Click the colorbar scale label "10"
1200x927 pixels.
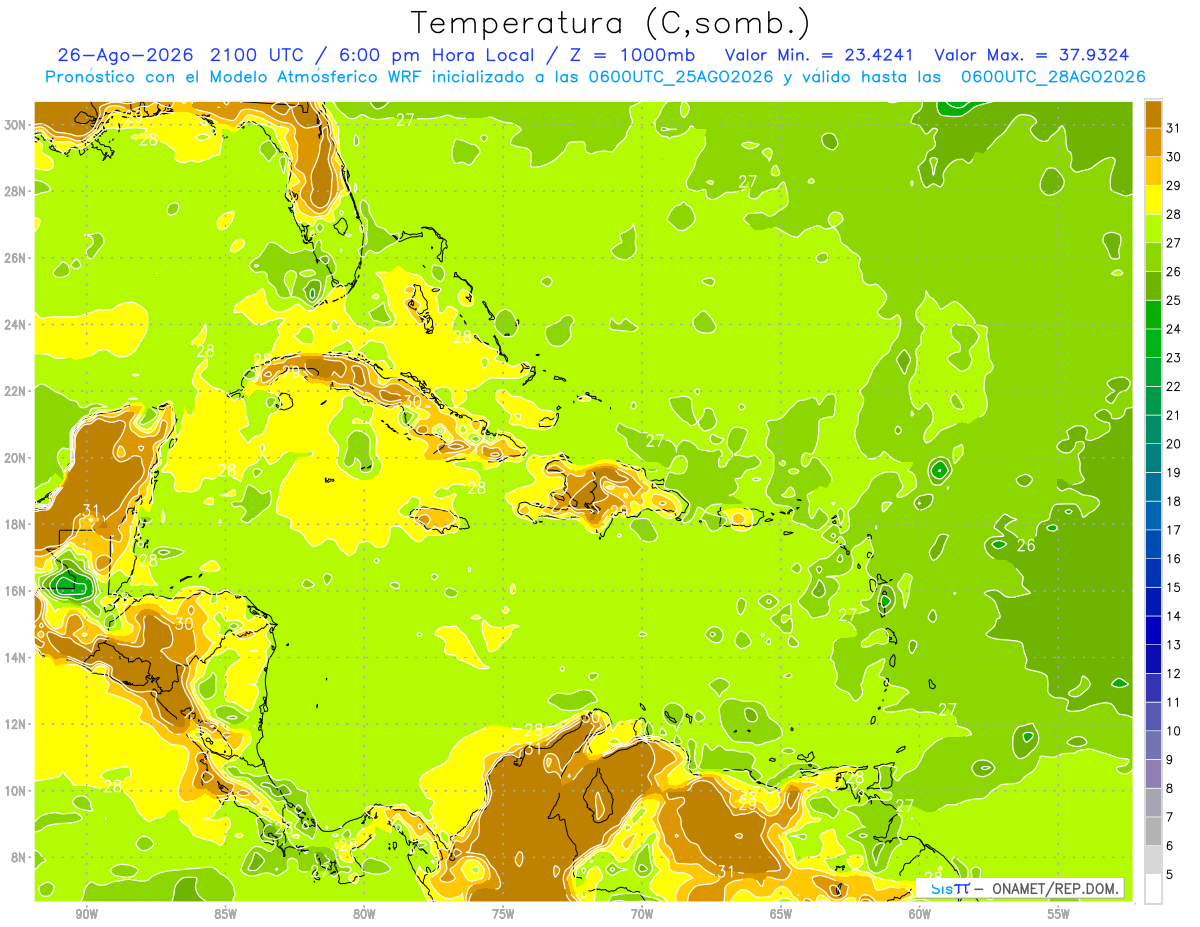point(1174,731)
